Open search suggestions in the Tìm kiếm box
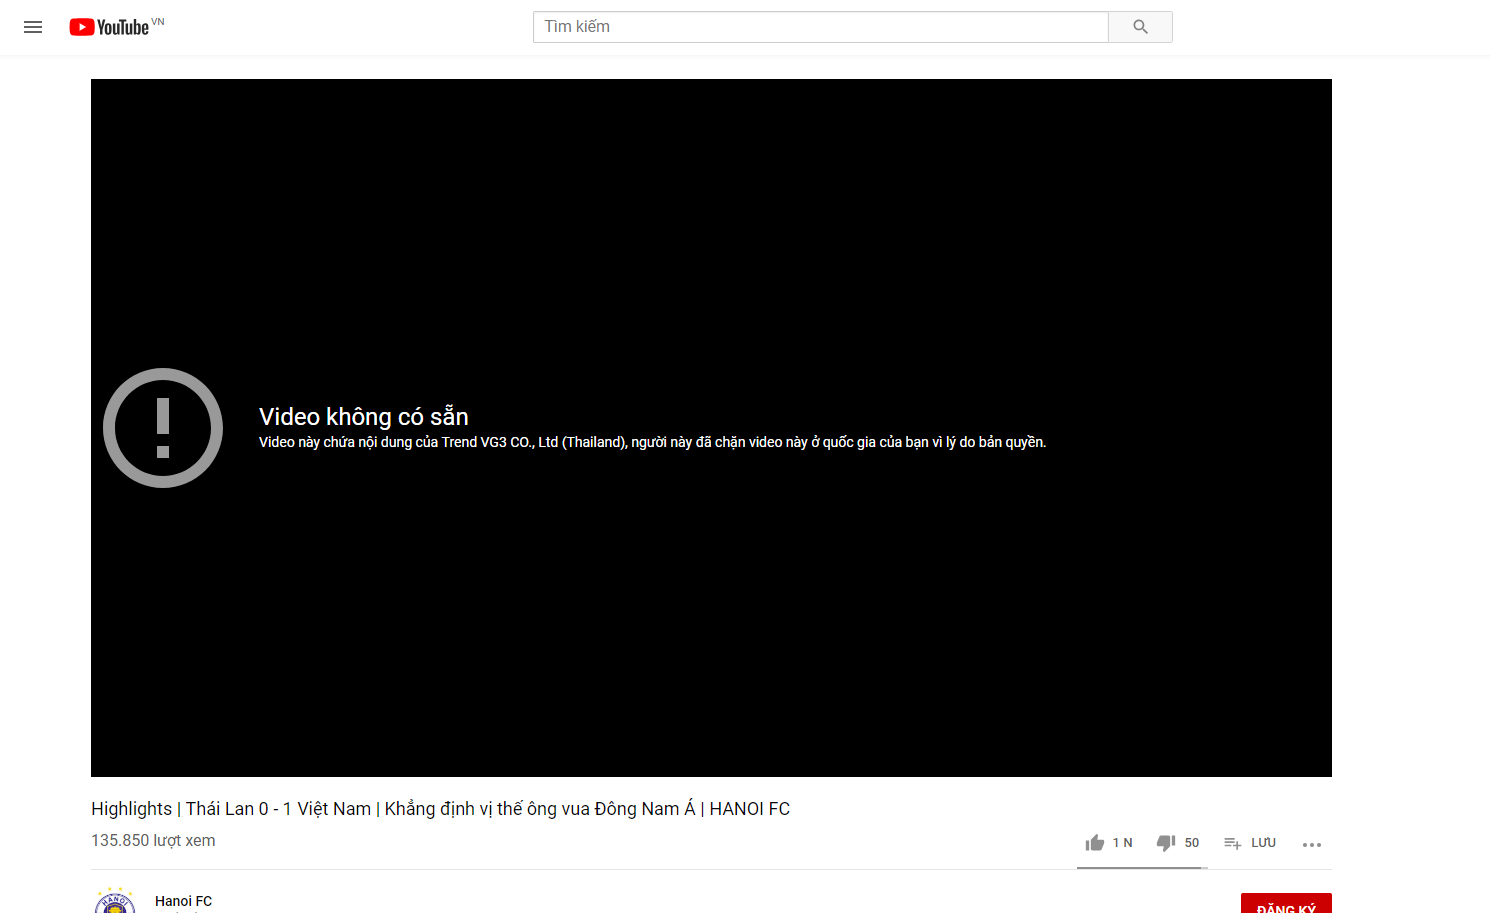Image resolution: width=1490 pixels, height=913 pixels. (820, 27)
